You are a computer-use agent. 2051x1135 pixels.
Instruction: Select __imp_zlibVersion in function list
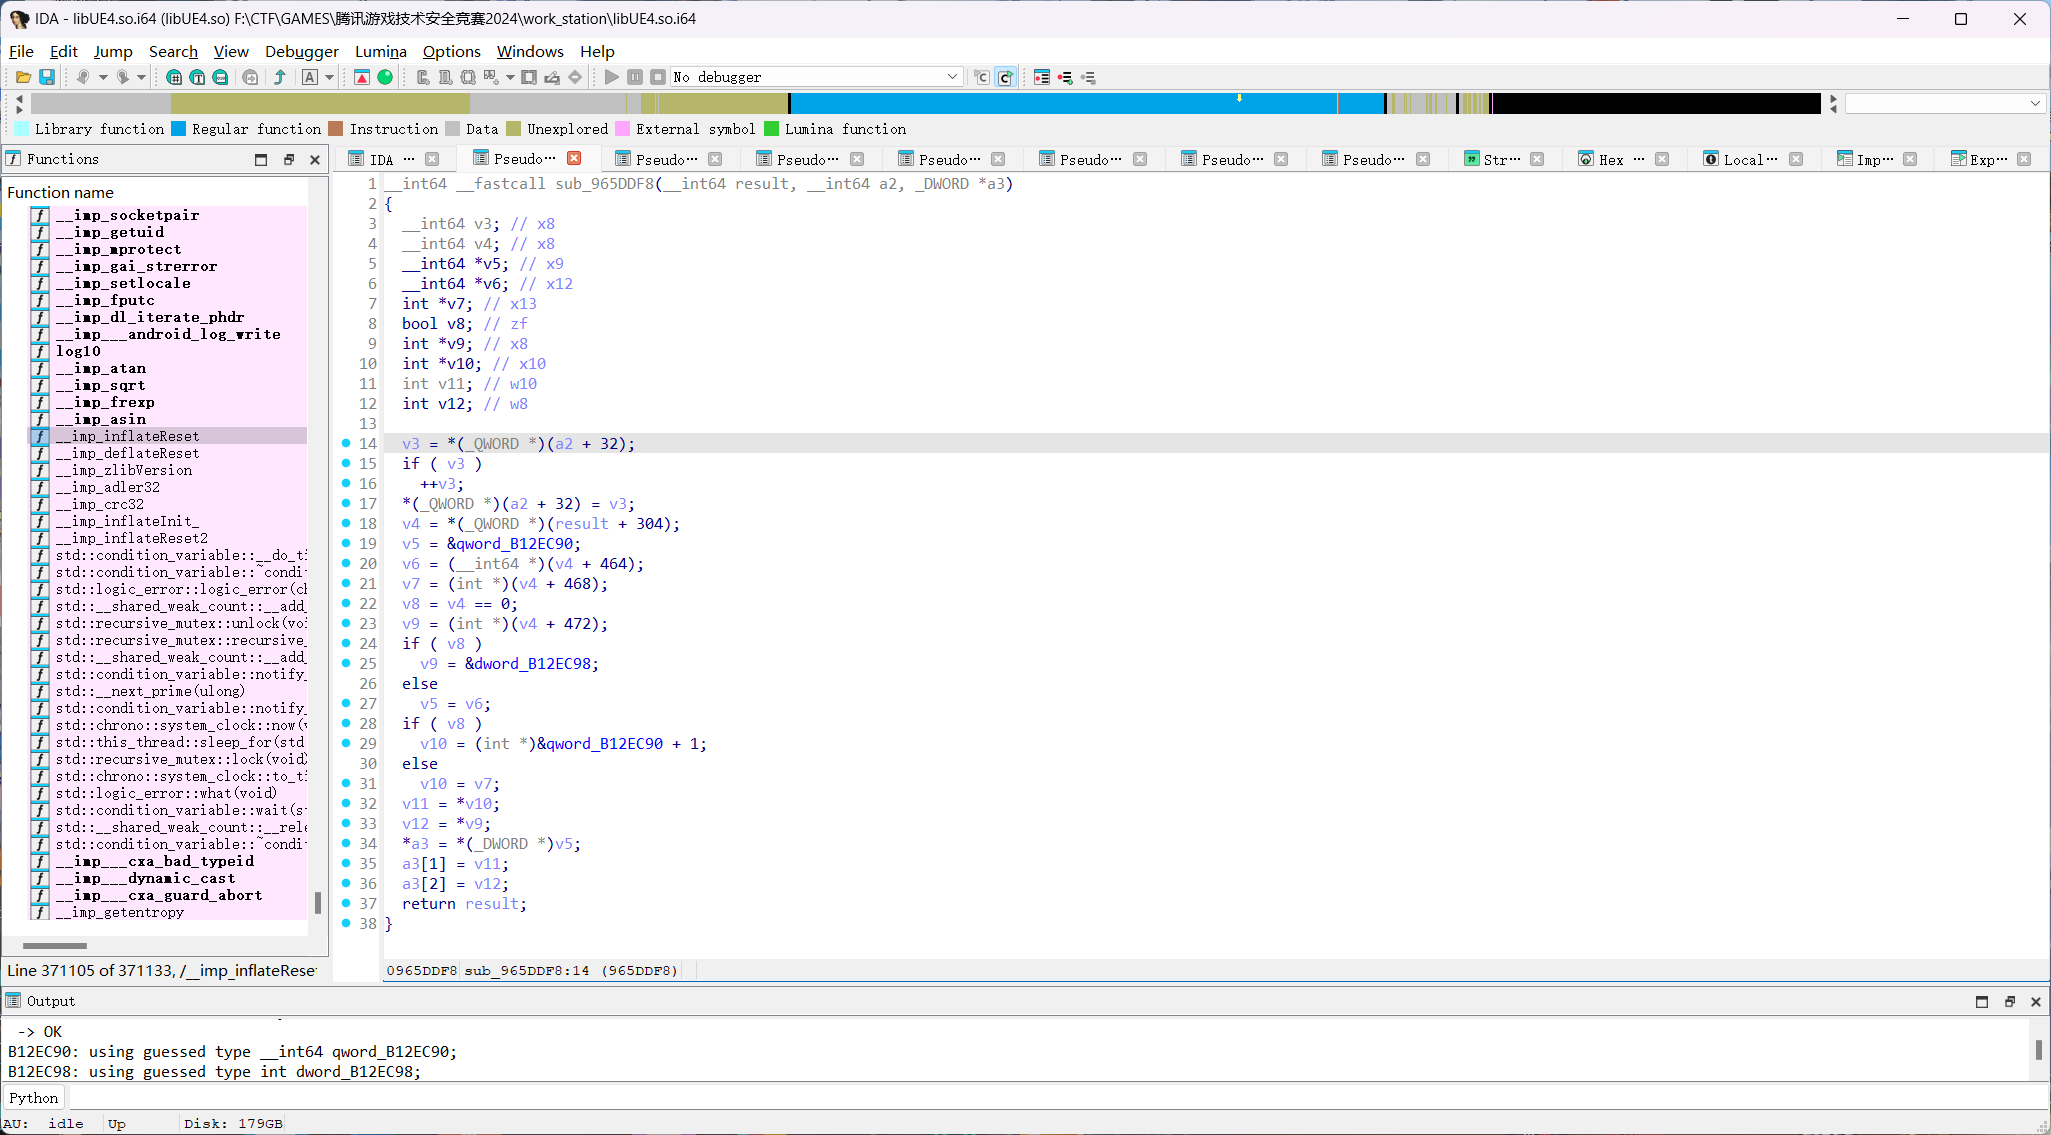(124, 470)
